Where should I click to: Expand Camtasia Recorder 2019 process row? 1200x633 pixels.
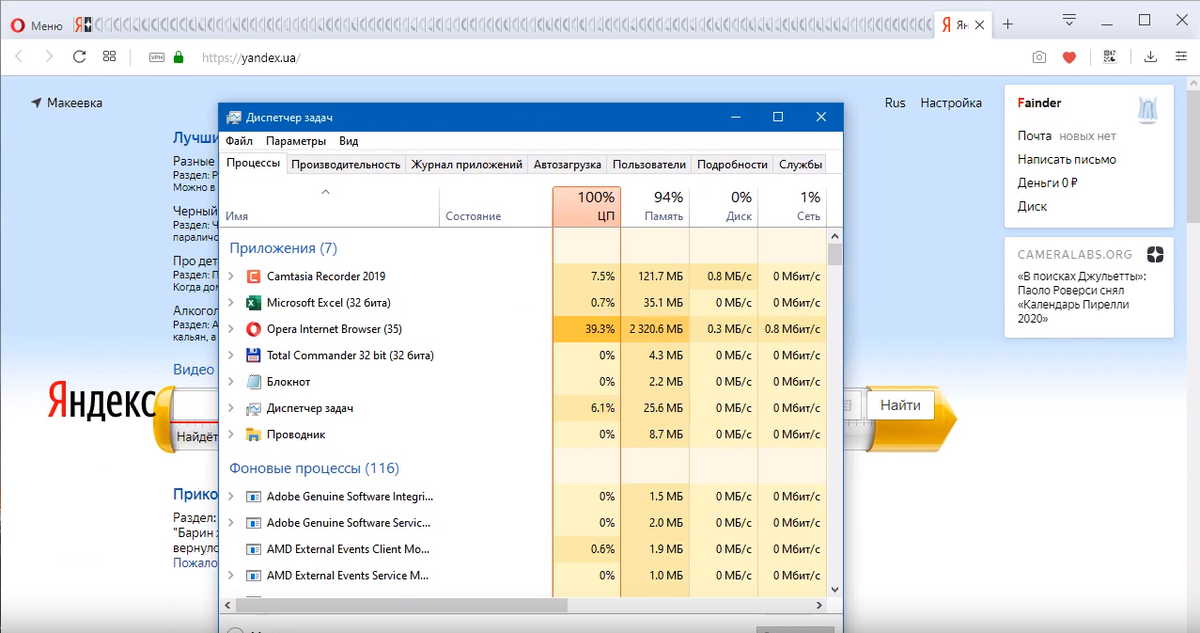tap(231, 276)
